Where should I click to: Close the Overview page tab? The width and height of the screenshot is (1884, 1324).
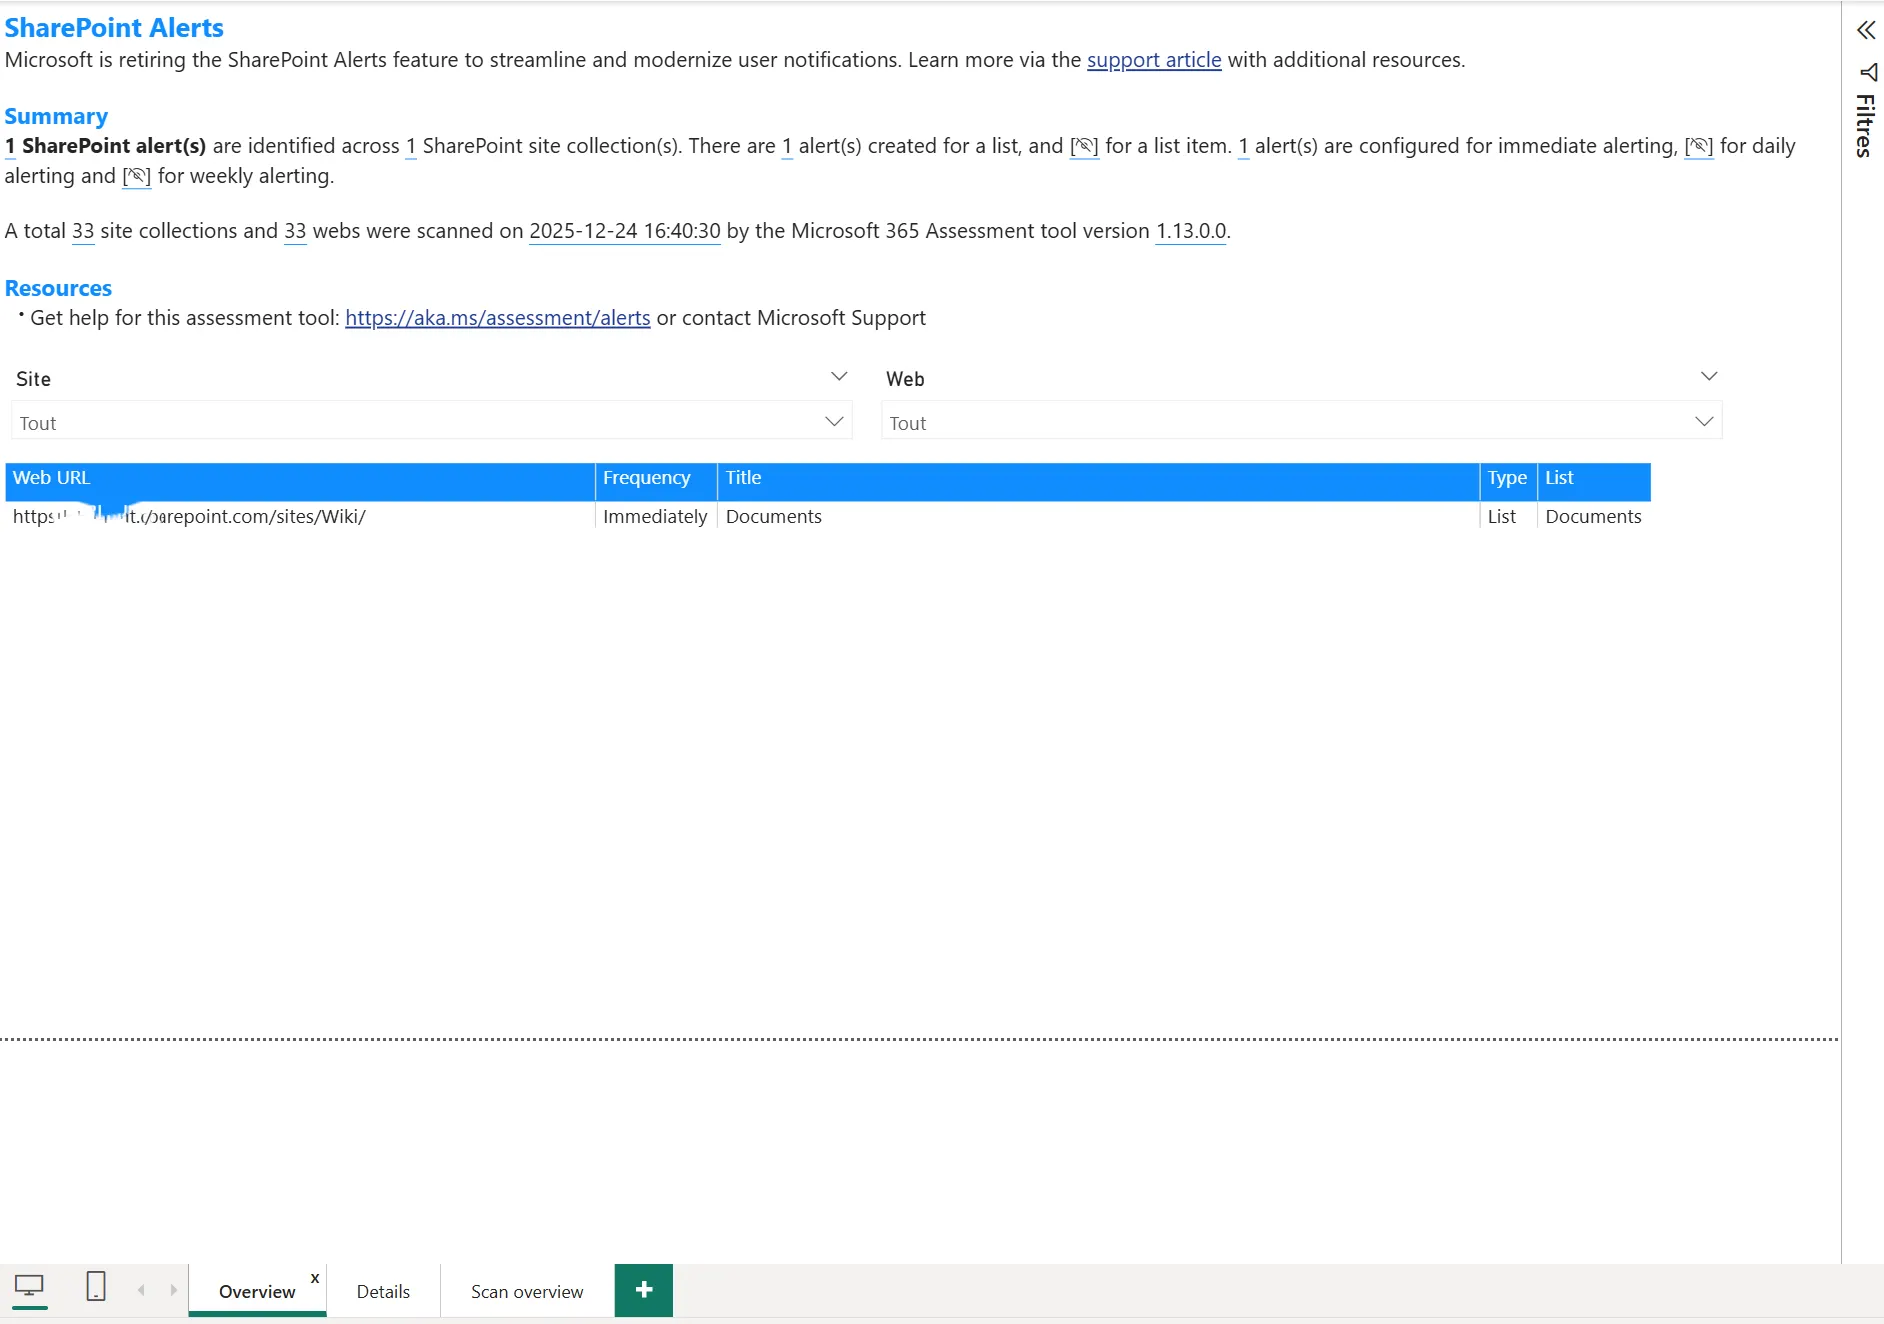coord(315,1278)
